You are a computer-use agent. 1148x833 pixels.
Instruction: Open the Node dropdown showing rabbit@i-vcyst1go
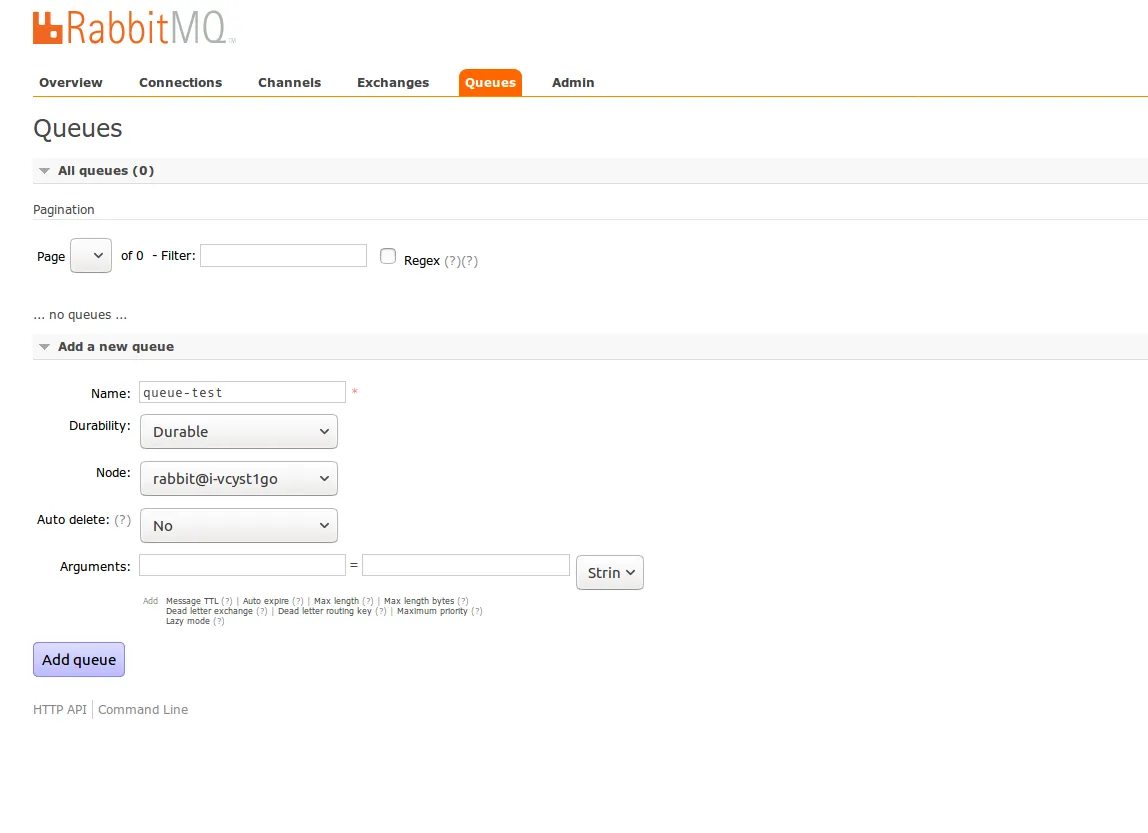pos(239,479)
